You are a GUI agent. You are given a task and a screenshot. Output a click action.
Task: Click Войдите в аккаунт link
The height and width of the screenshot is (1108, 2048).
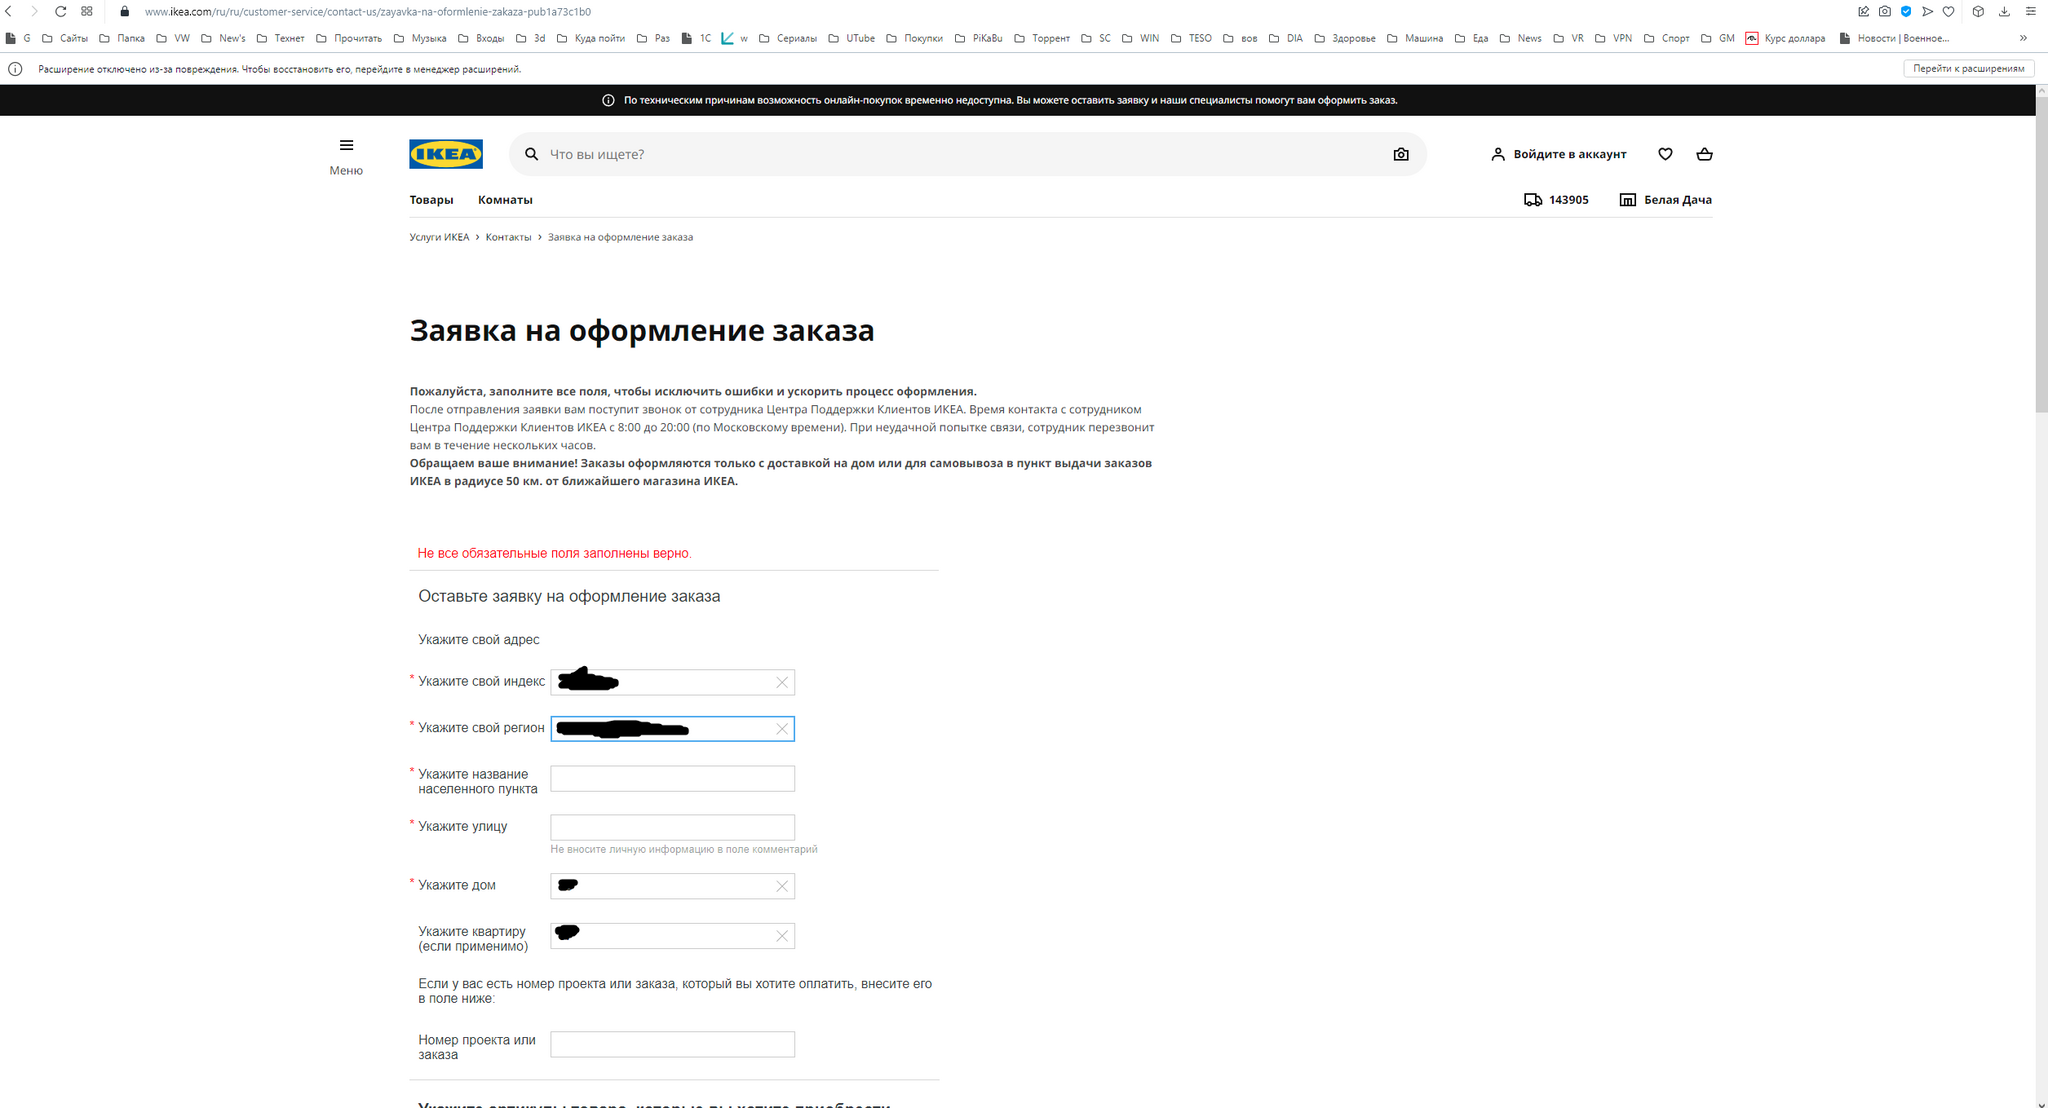(x=1559, y=154)
